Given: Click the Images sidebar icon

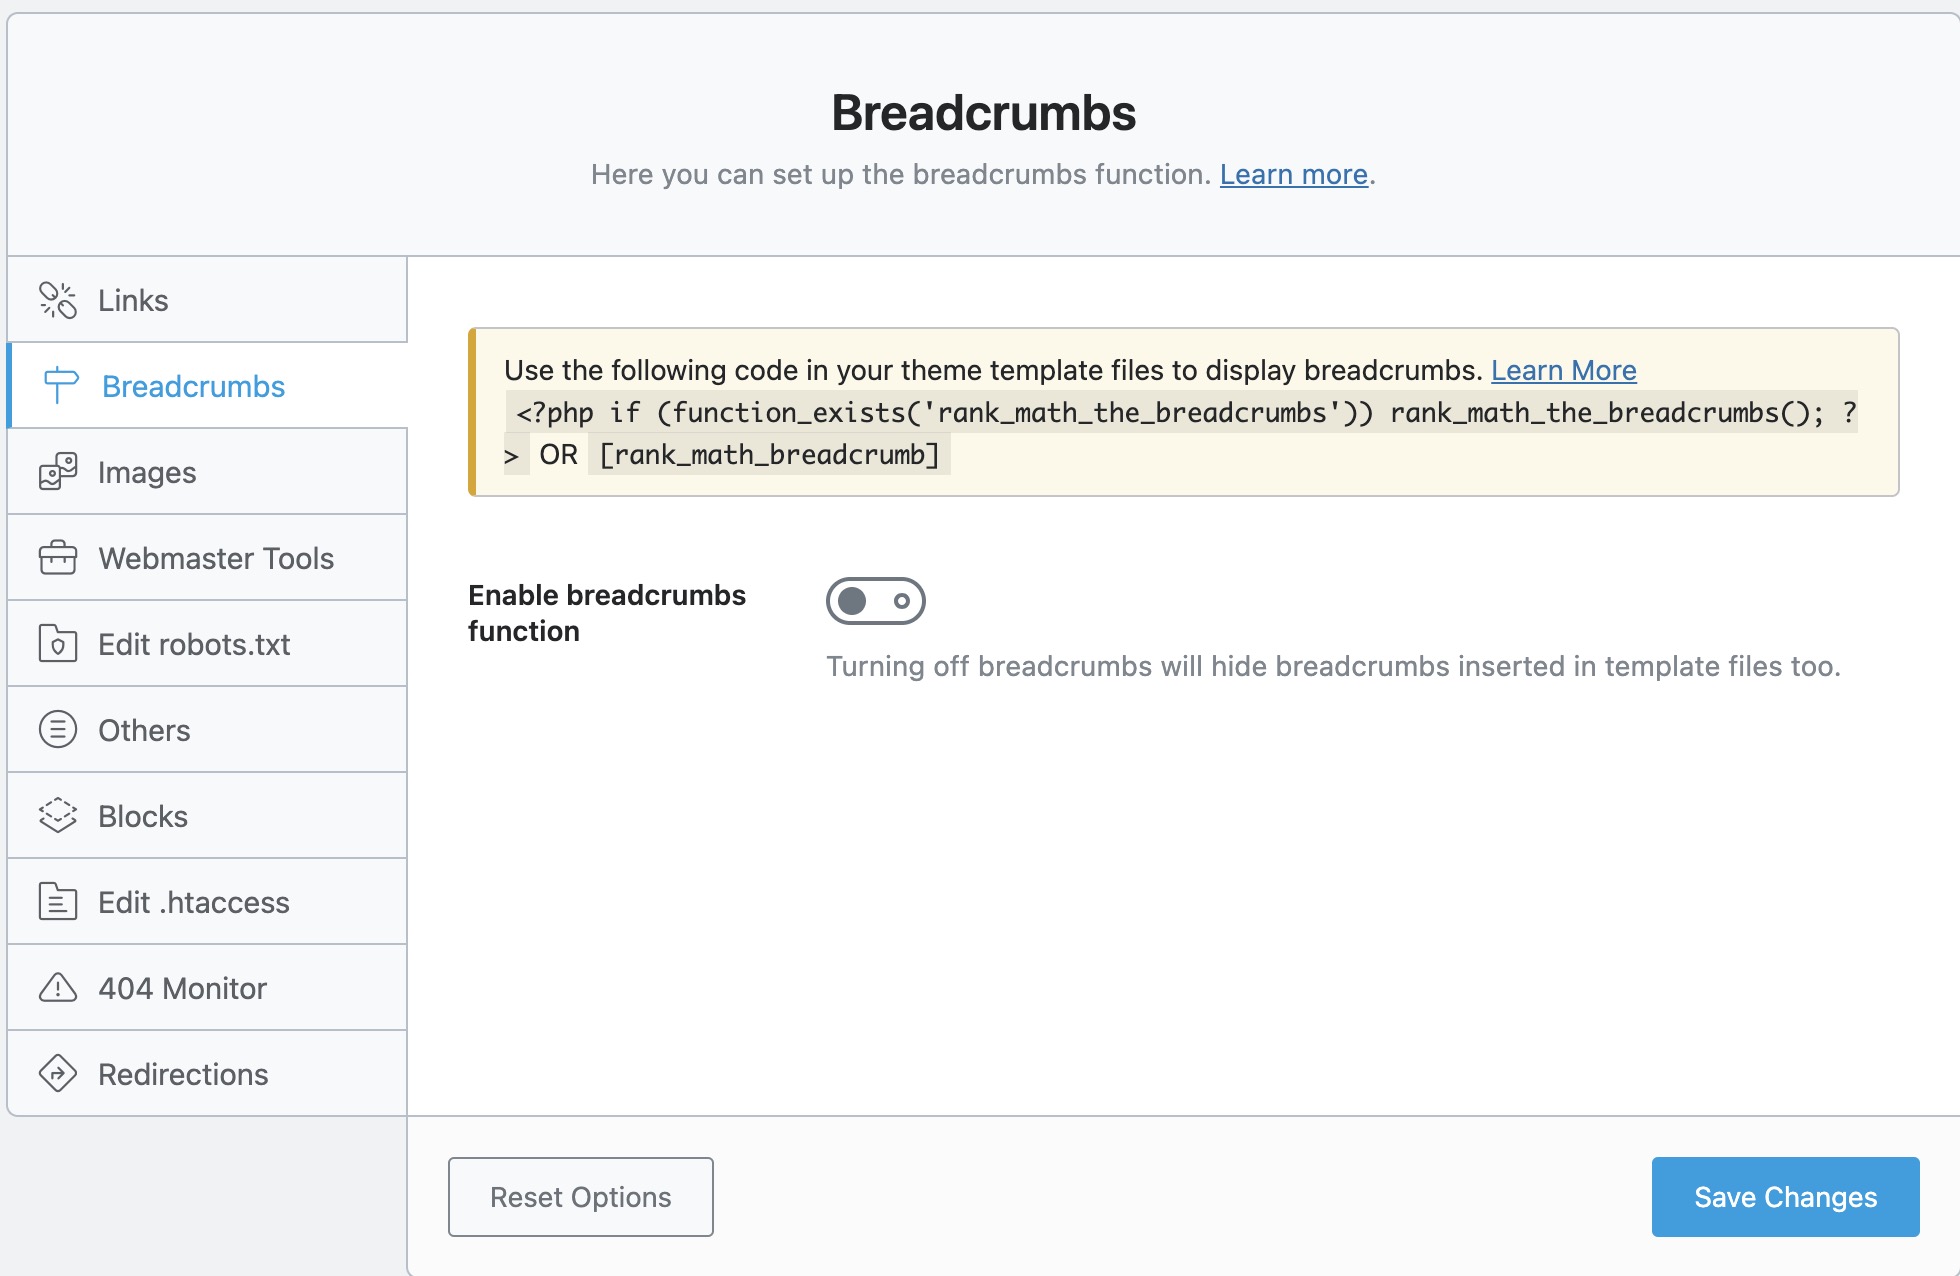Looking at the screenshot, I should tap(58, 472).
